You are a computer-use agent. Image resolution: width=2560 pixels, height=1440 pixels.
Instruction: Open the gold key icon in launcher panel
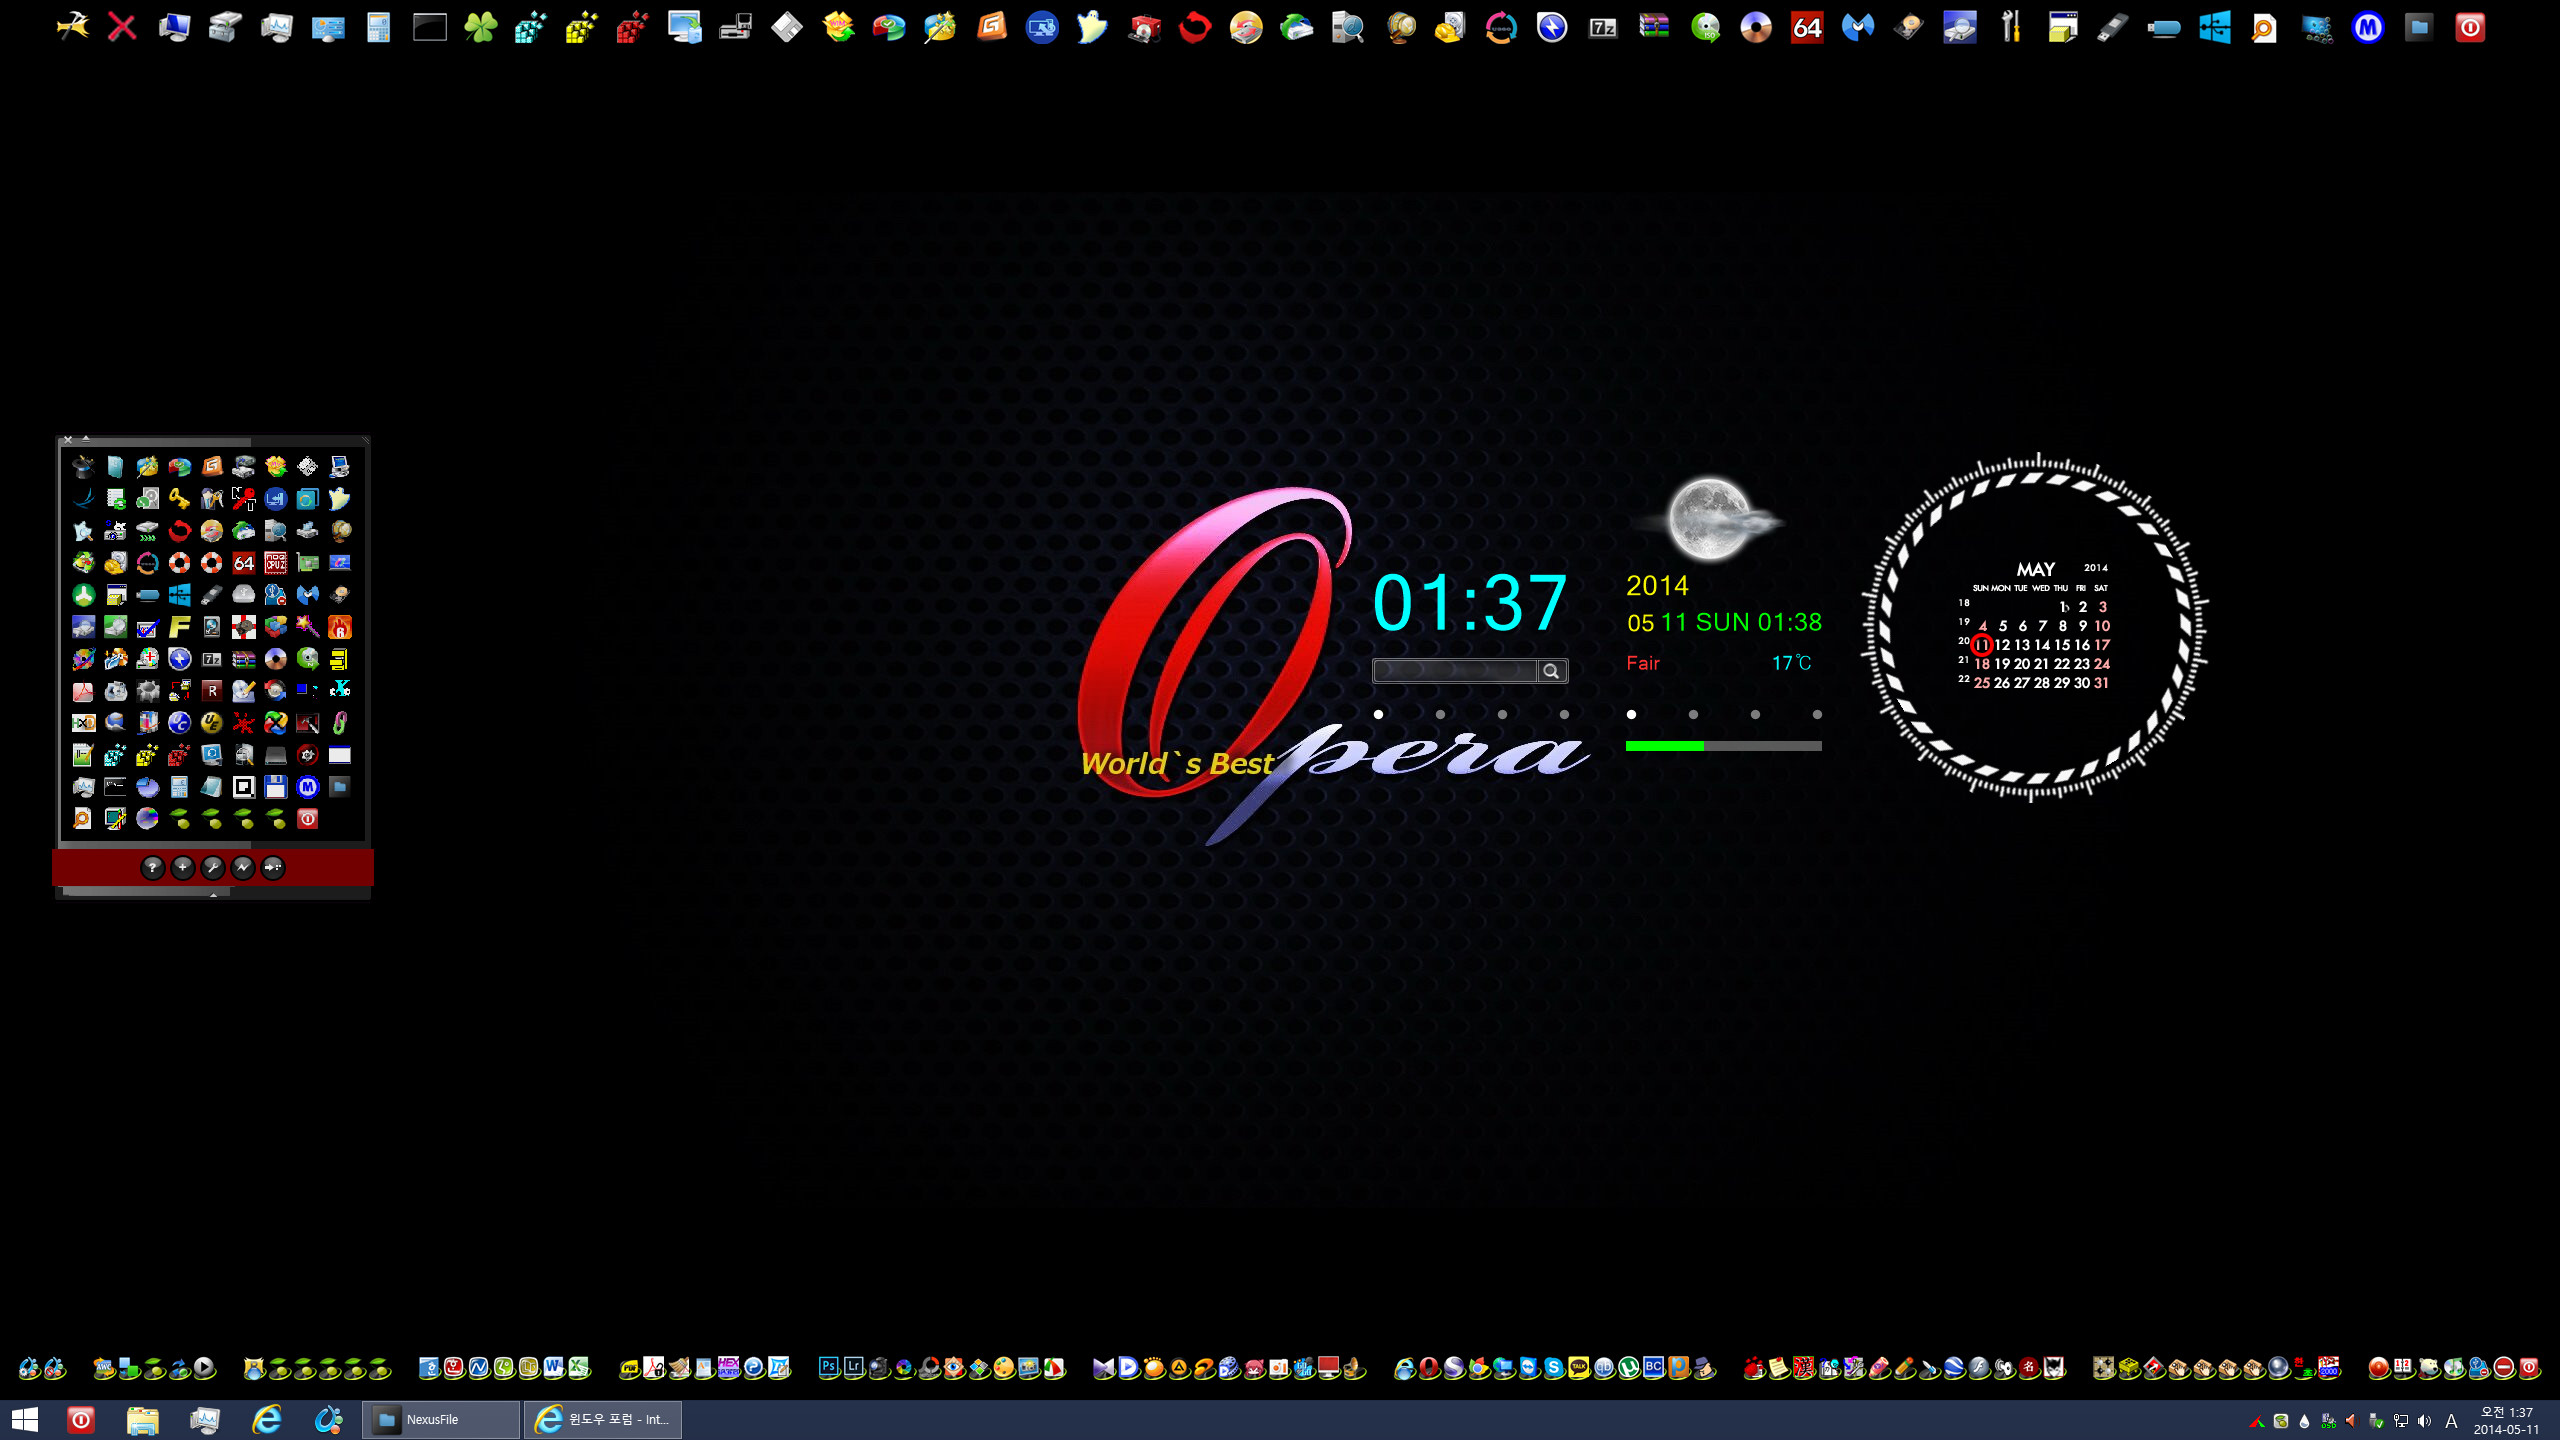pos(179,498)
